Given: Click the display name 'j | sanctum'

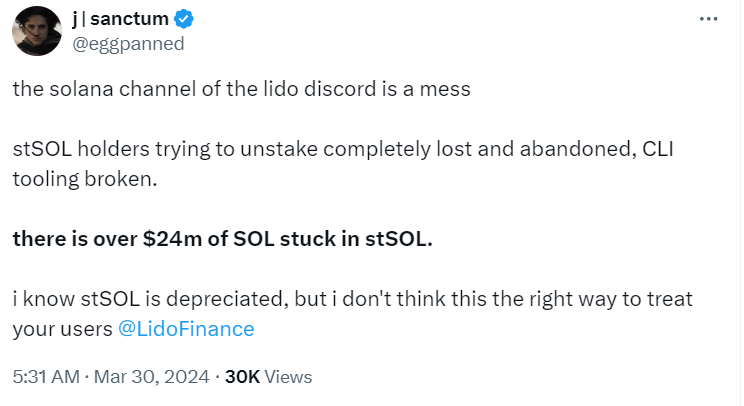Looking at the screenshot, I should (x=121, y=19).
